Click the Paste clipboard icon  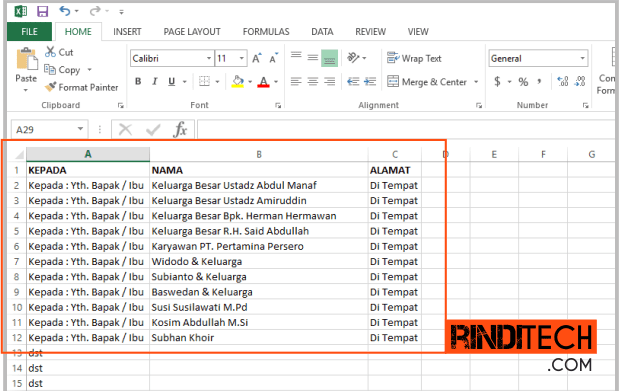(26, 59)
